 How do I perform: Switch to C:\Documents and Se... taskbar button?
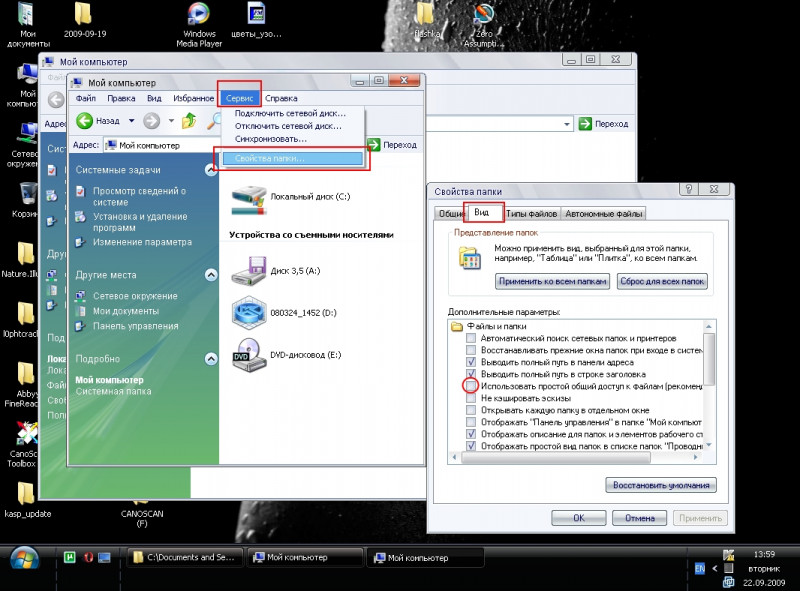pyautogui.click(x=185, y=557)
